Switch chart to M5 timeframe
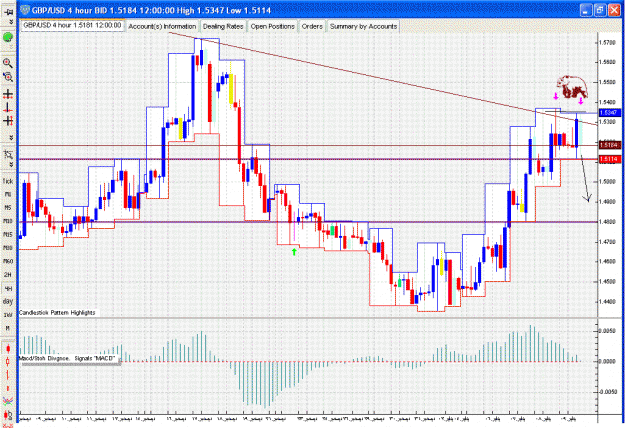This screenshot has width=625, height=428. 8,208
